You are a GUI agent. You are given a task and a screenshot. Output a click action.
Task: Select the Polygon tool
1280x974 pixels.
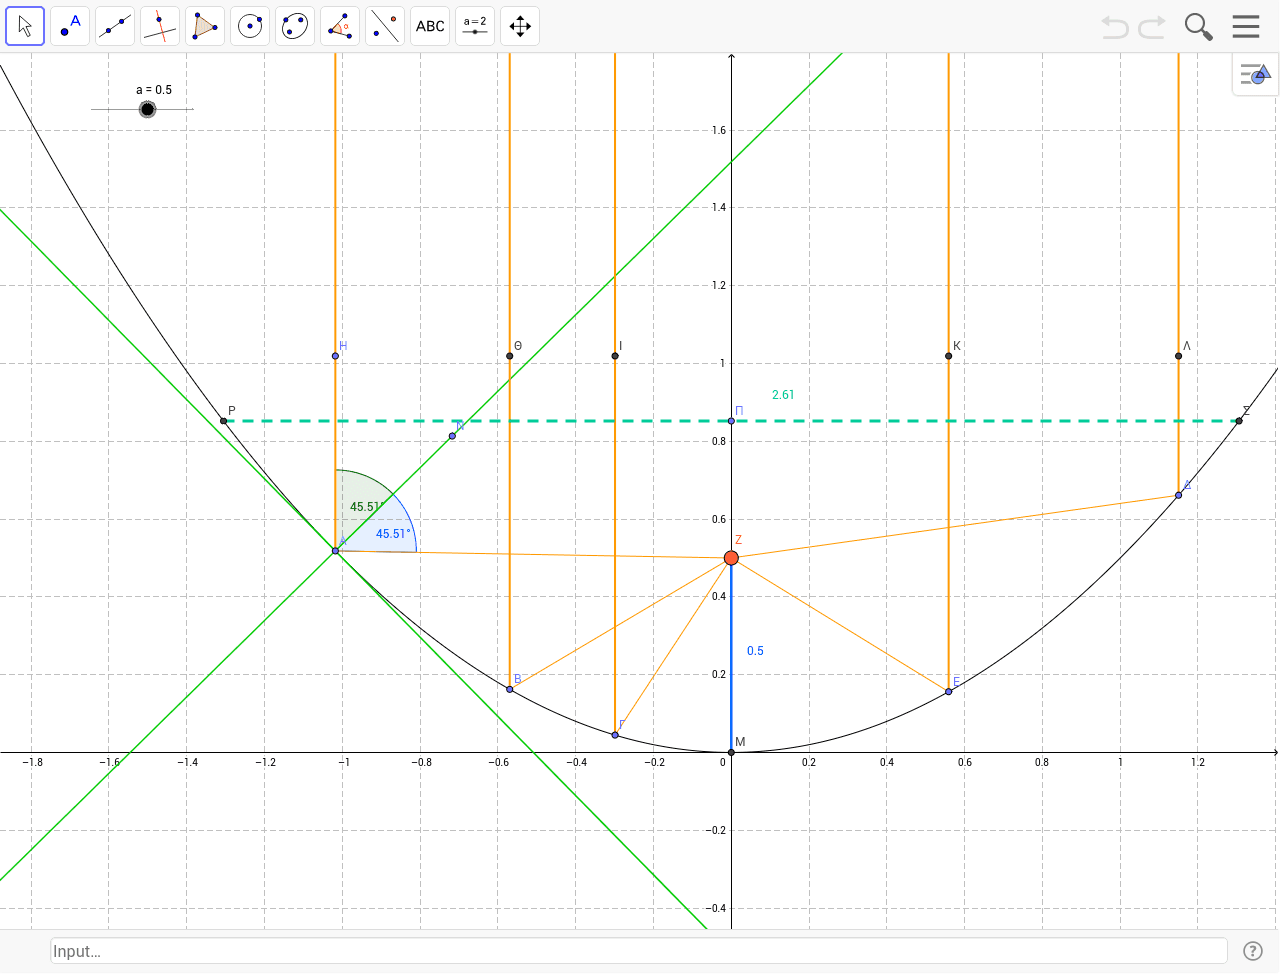point(205,26)
